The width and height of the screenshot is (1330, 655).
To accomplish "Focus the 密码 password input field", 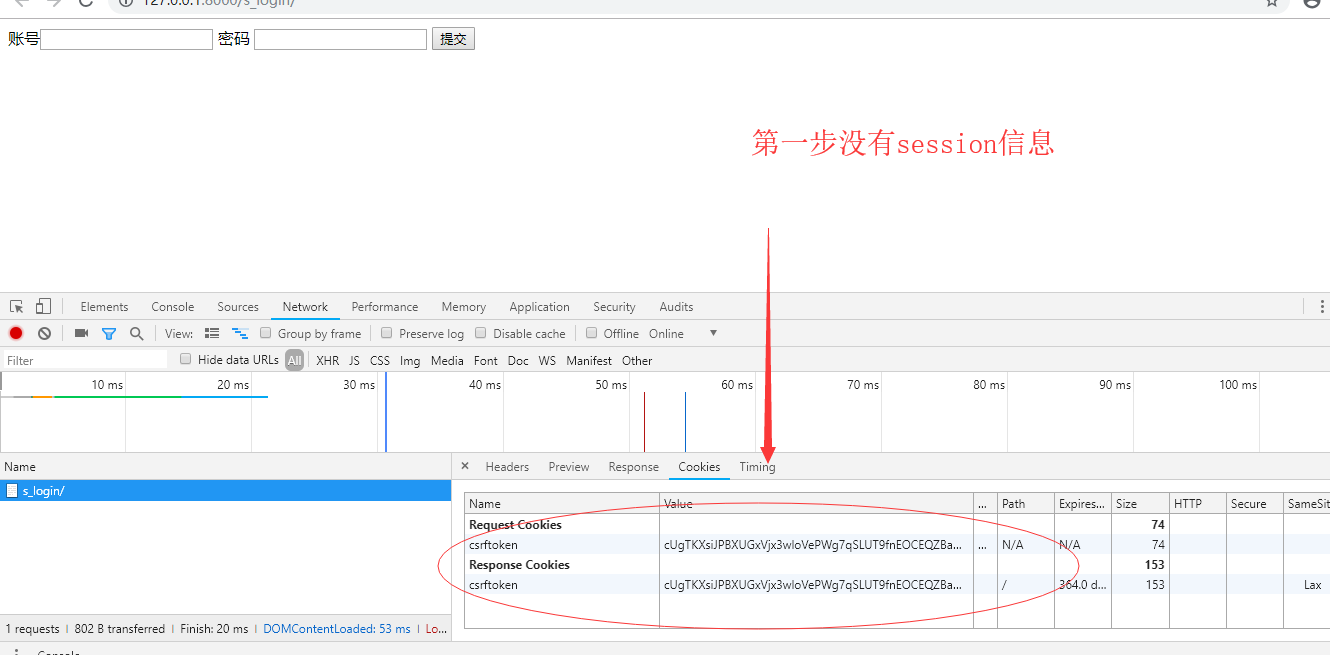I will (x=341, y=39).
